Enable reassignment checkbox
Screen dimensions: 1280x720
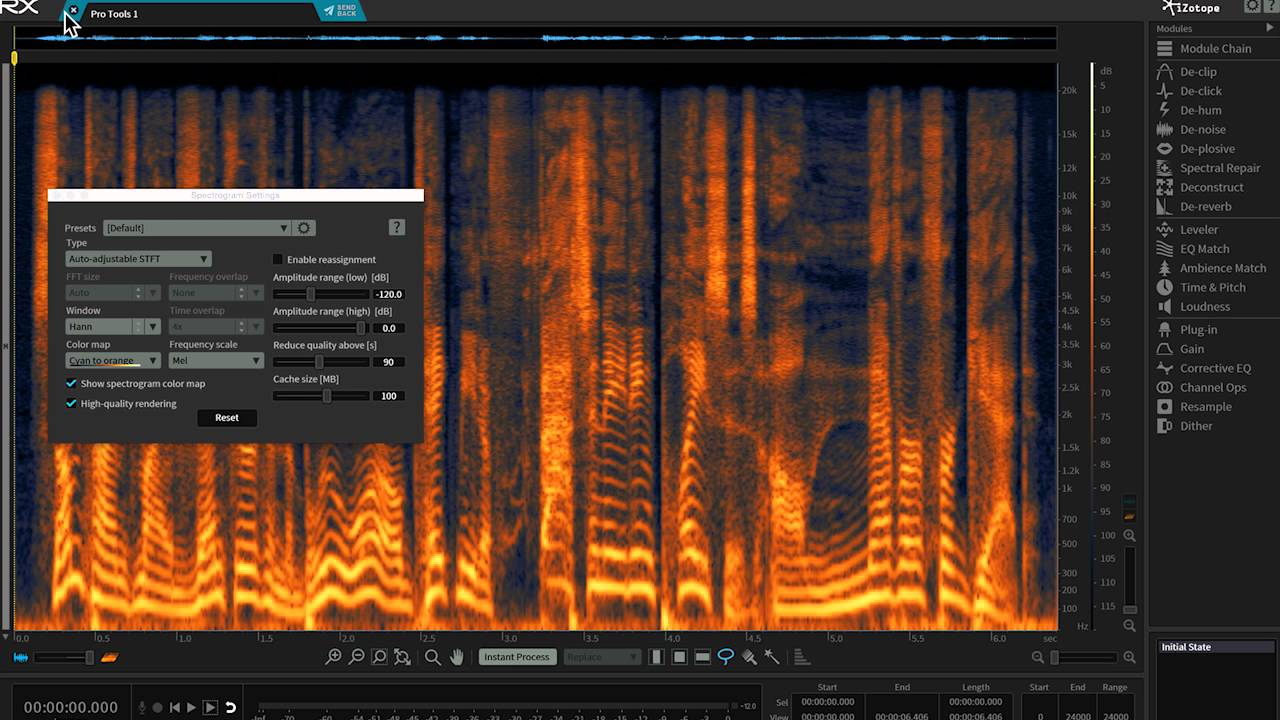(279, 260)
